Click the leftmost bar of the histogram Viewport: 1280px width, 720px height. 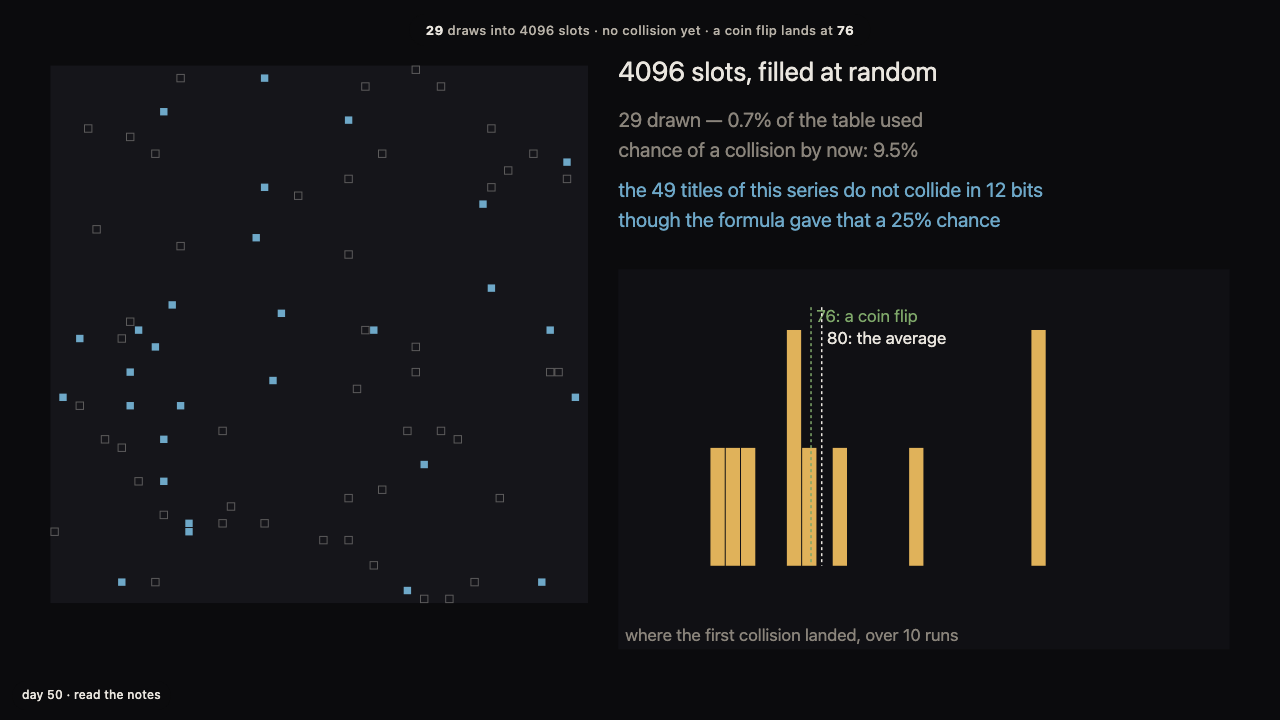(717, 507)
